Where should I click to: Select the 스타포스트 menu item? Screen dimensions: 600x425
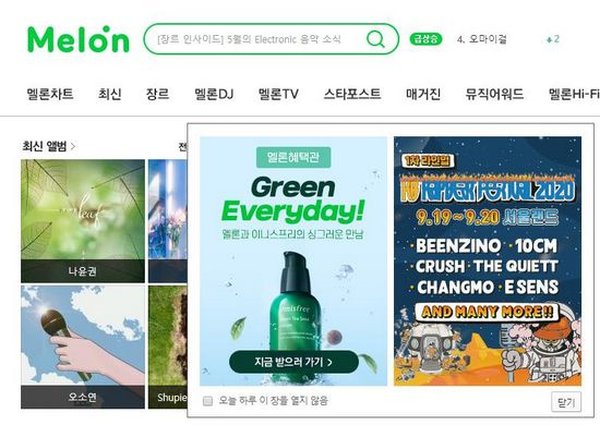tap(352, 94)
